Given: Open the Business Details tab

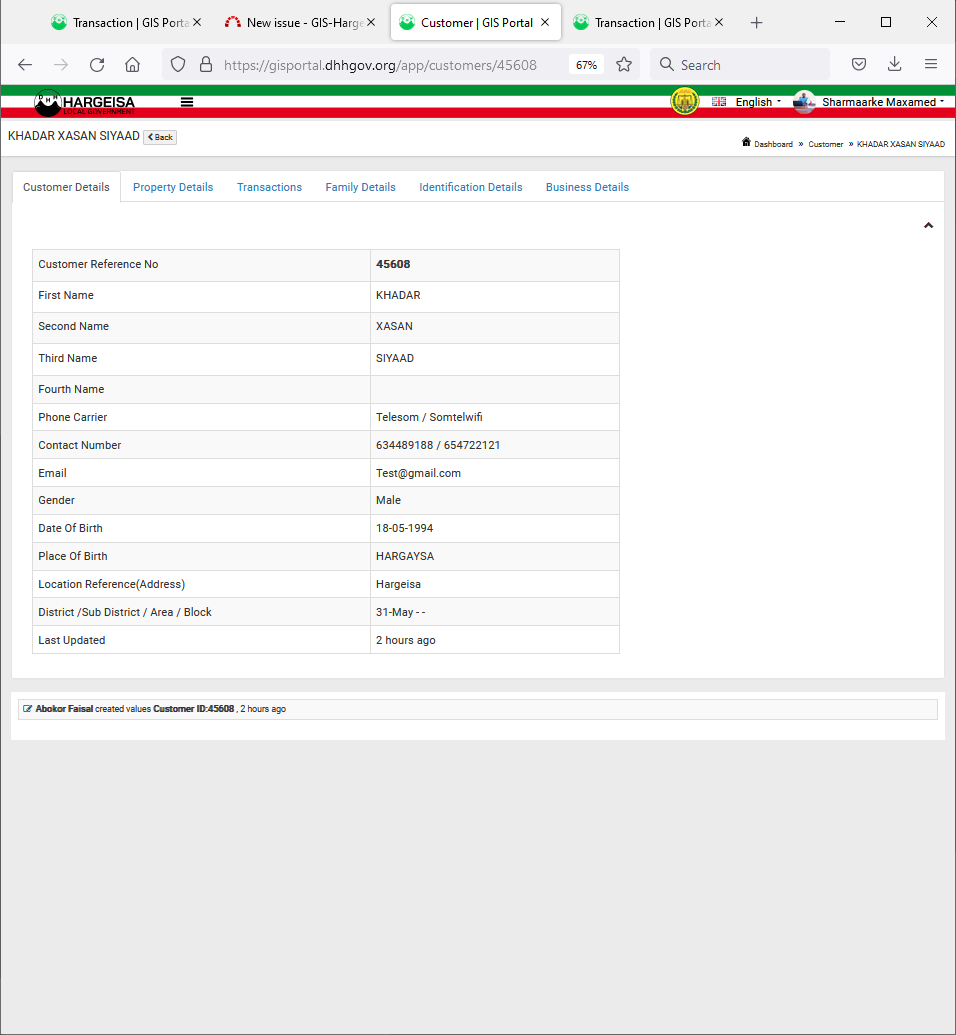Looking at the screenshot, I should click(587, 187).
